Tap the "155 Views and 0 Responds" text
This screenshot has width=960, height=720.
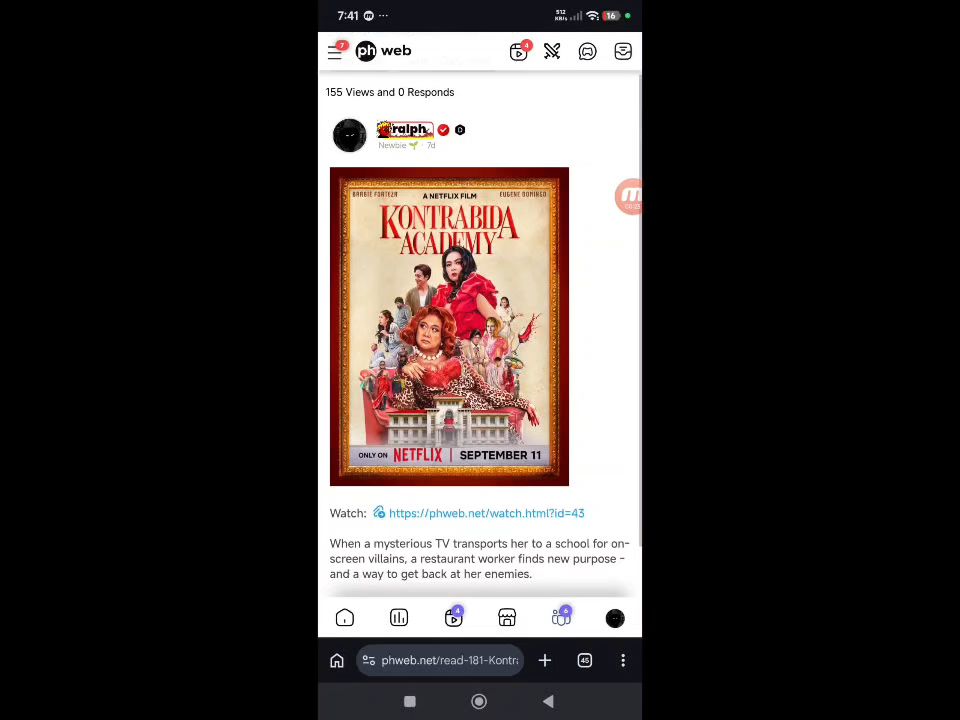point(390,92)
